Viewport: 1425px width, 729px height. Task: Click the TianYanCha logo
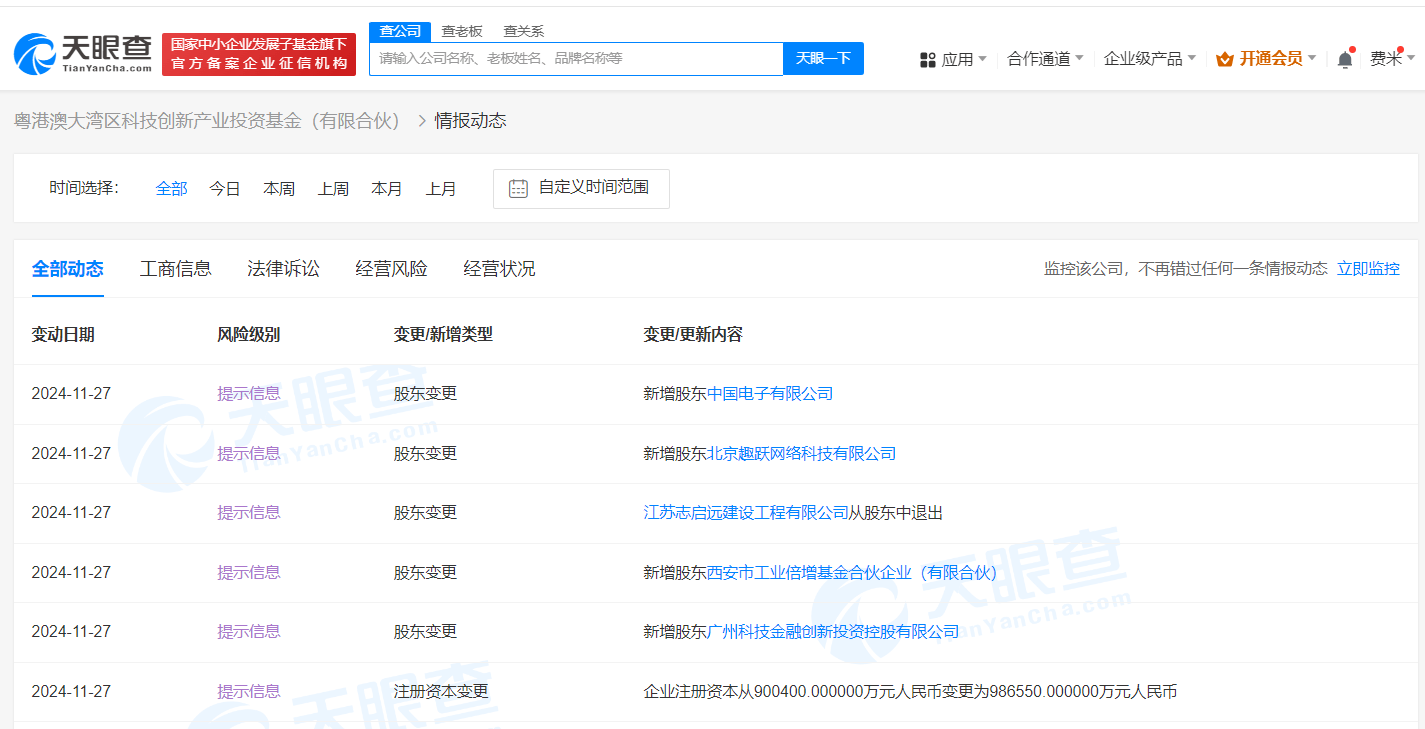[83, 54]
